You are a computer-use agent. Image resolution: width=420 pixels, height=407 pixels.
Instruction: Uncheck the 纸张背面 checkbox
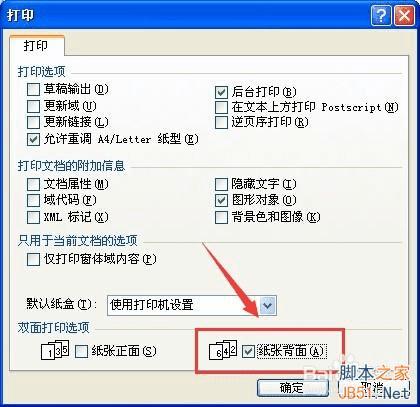249,351
